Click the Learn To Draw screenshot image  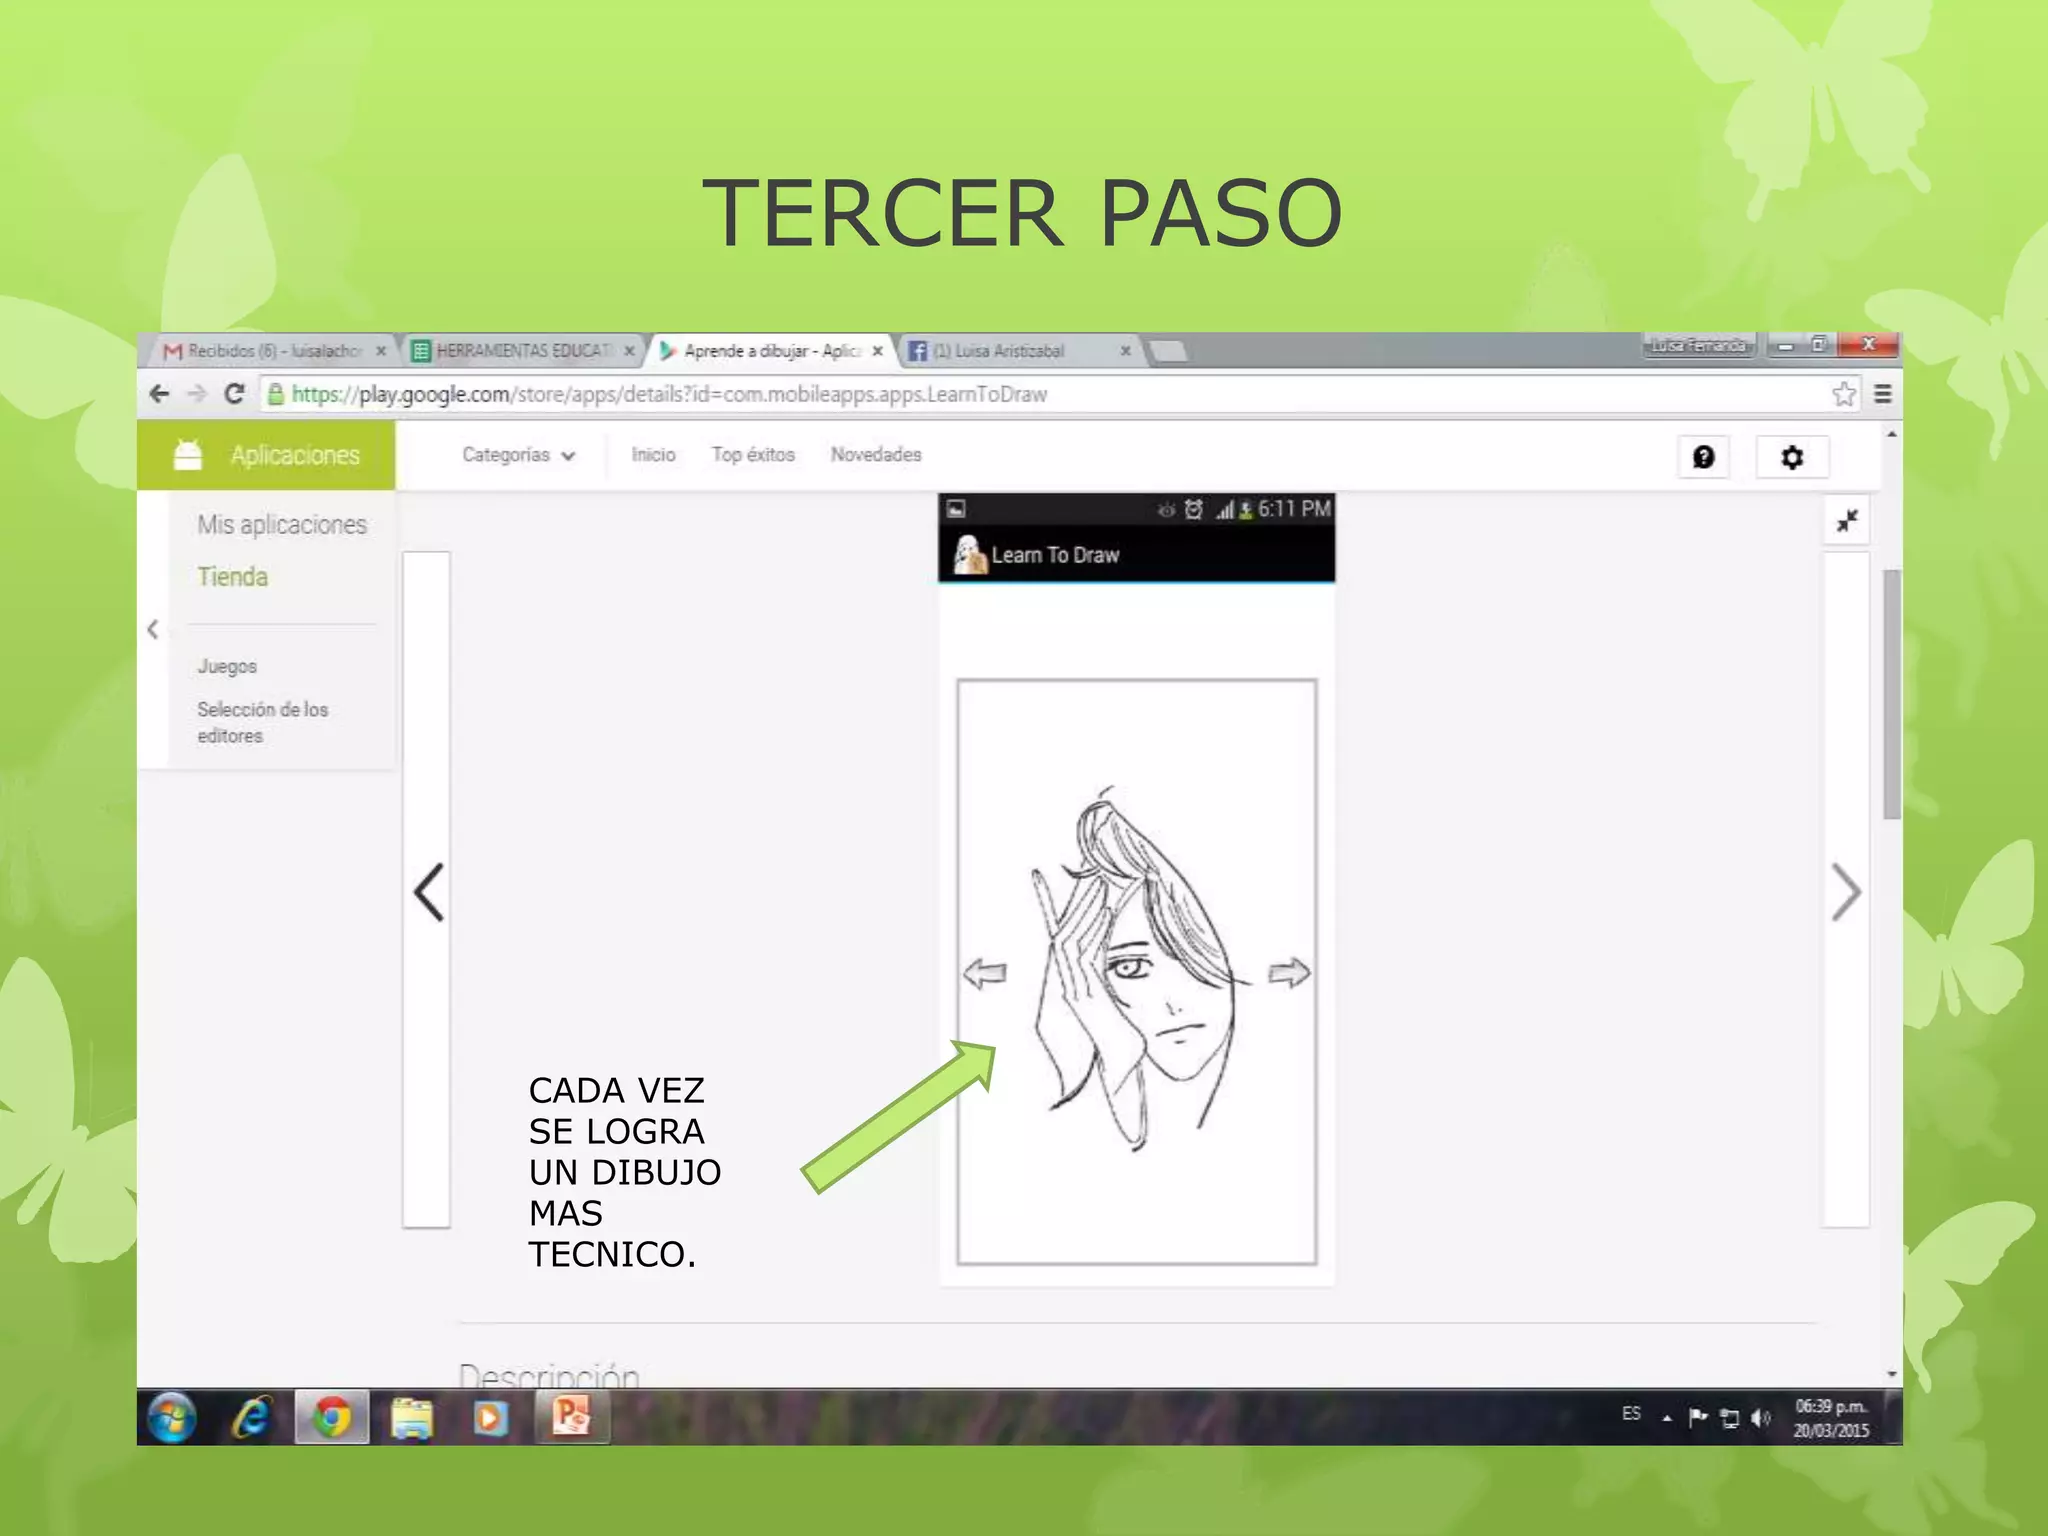coord(1137,888)
